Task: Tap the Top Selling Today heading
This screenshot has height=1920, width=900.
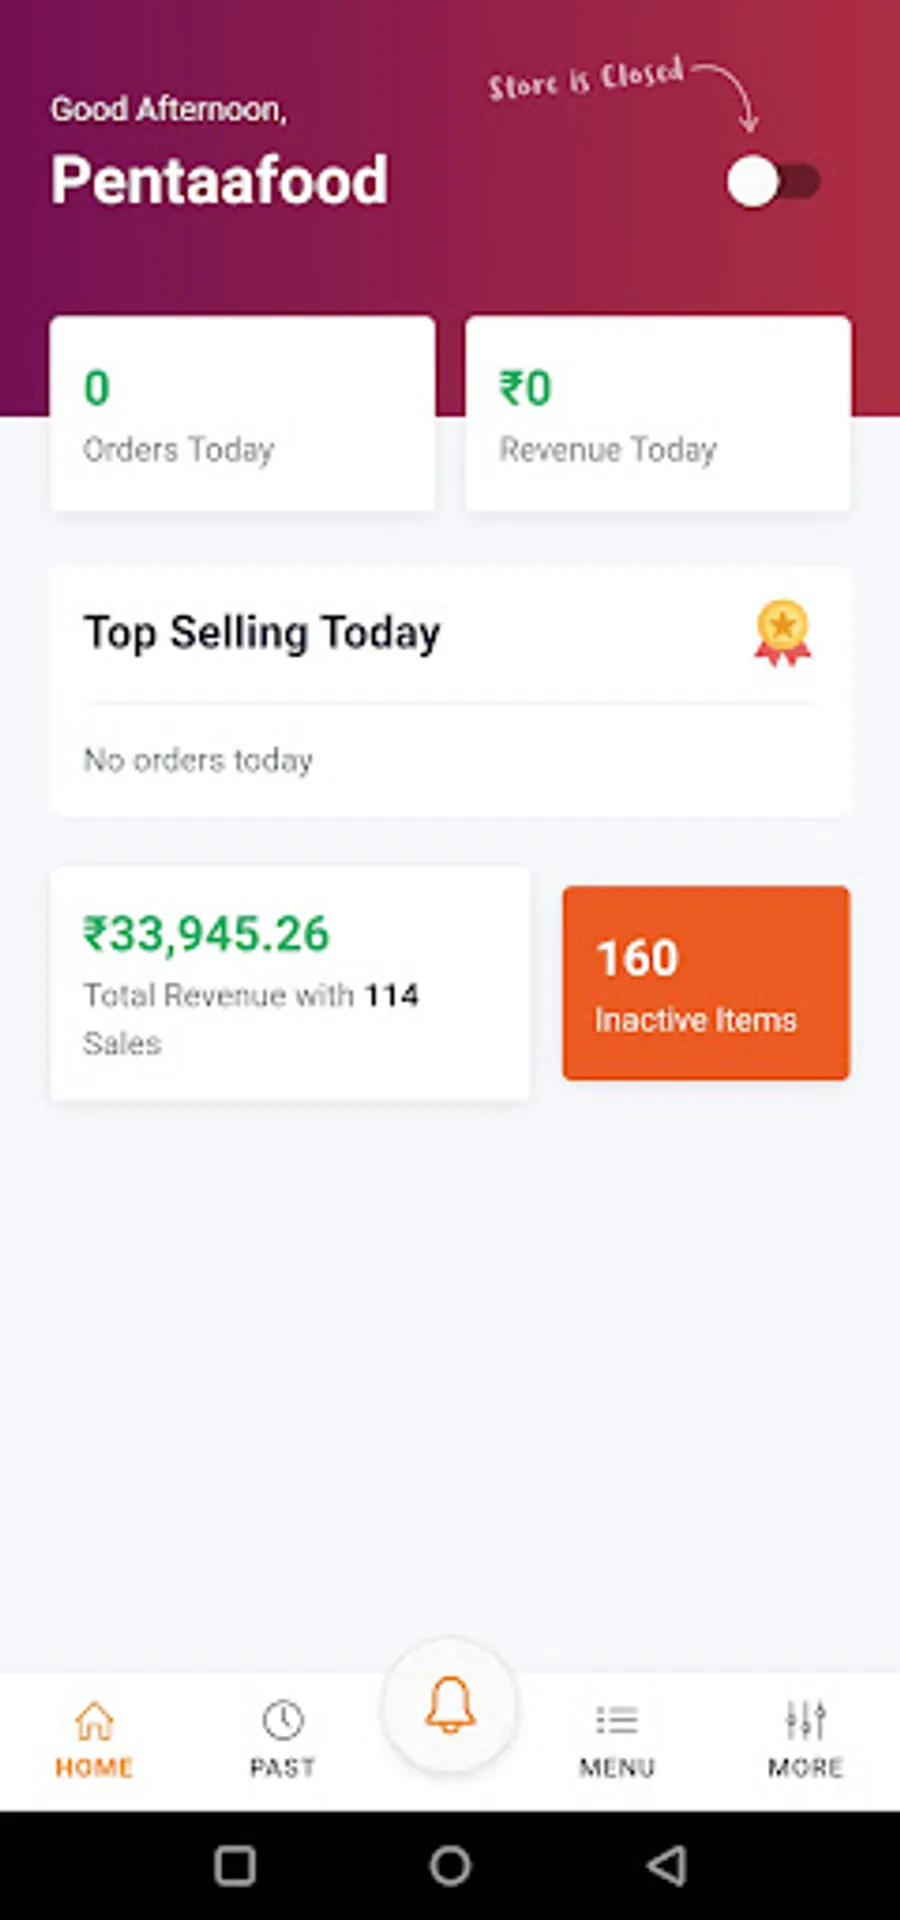Action: (x=262, y=633)
